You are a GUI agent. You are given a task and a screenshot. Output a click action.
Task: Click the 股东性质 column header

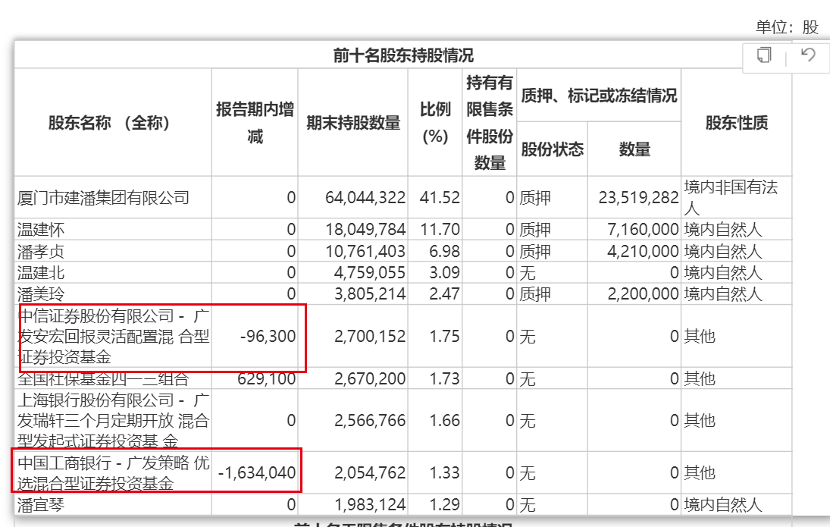[736, 123]
